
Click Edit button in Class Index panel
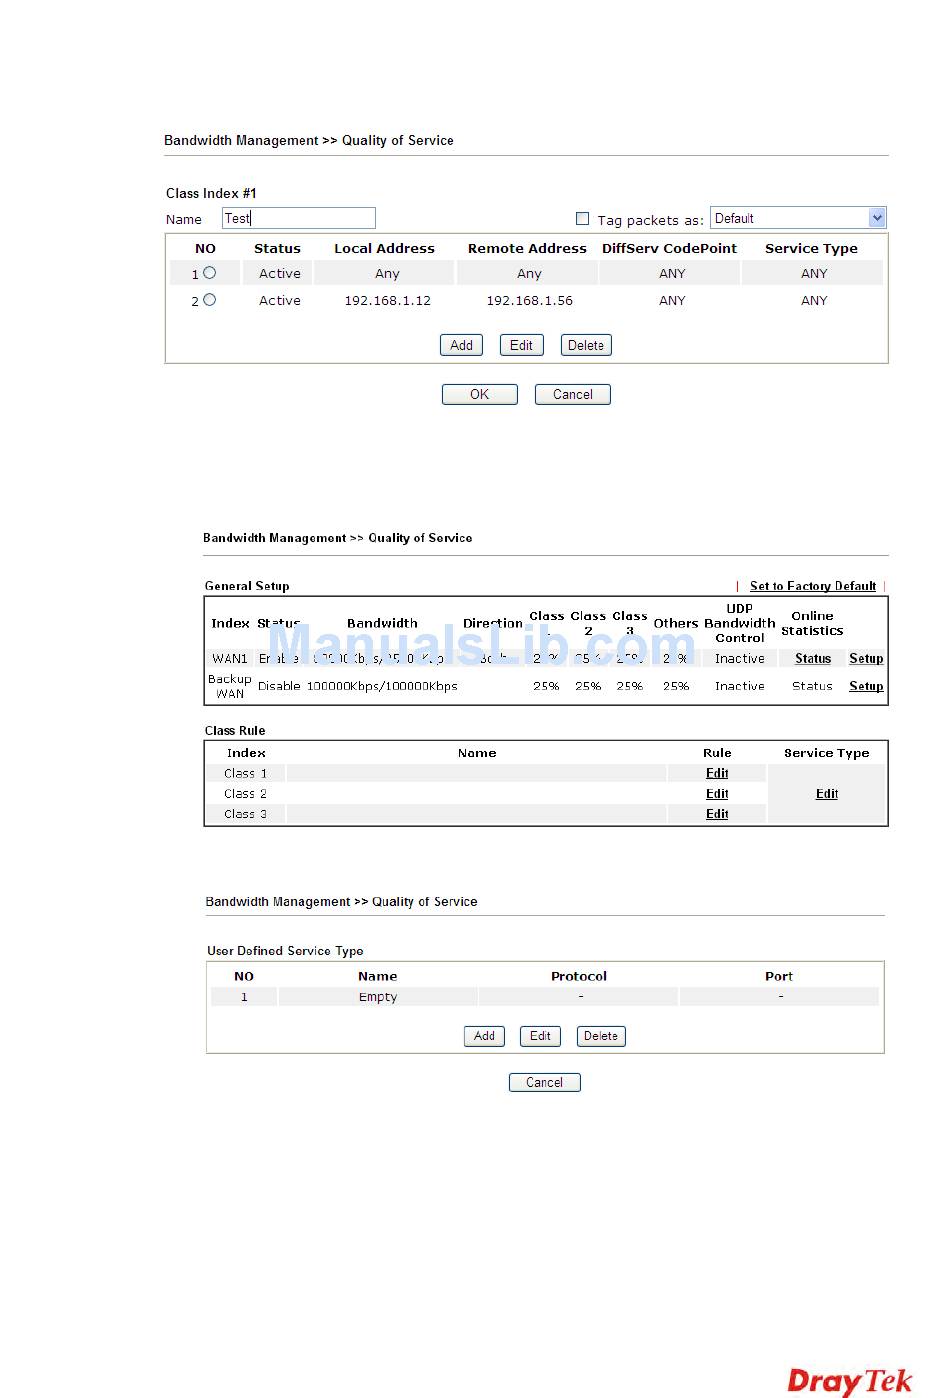[x=521, y=345]
